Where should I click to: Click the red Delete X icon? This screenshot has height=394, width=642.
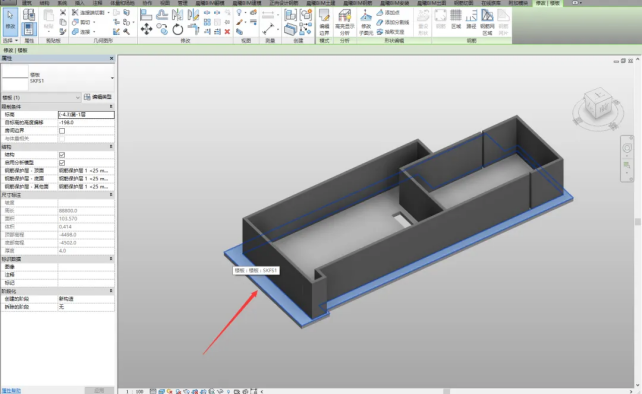click(227, 32)
